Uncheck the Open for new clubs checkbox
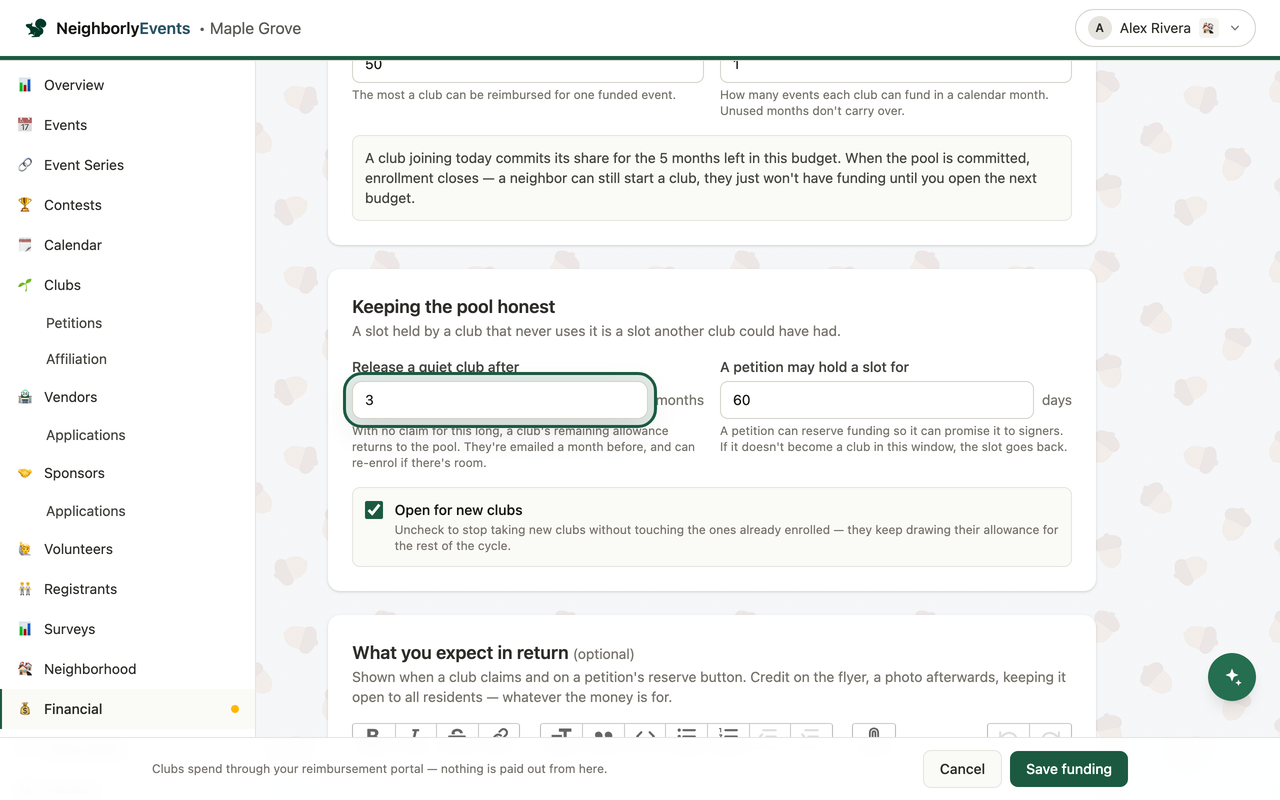Screen dimensions: 1280x800 (x=374, y=510)
